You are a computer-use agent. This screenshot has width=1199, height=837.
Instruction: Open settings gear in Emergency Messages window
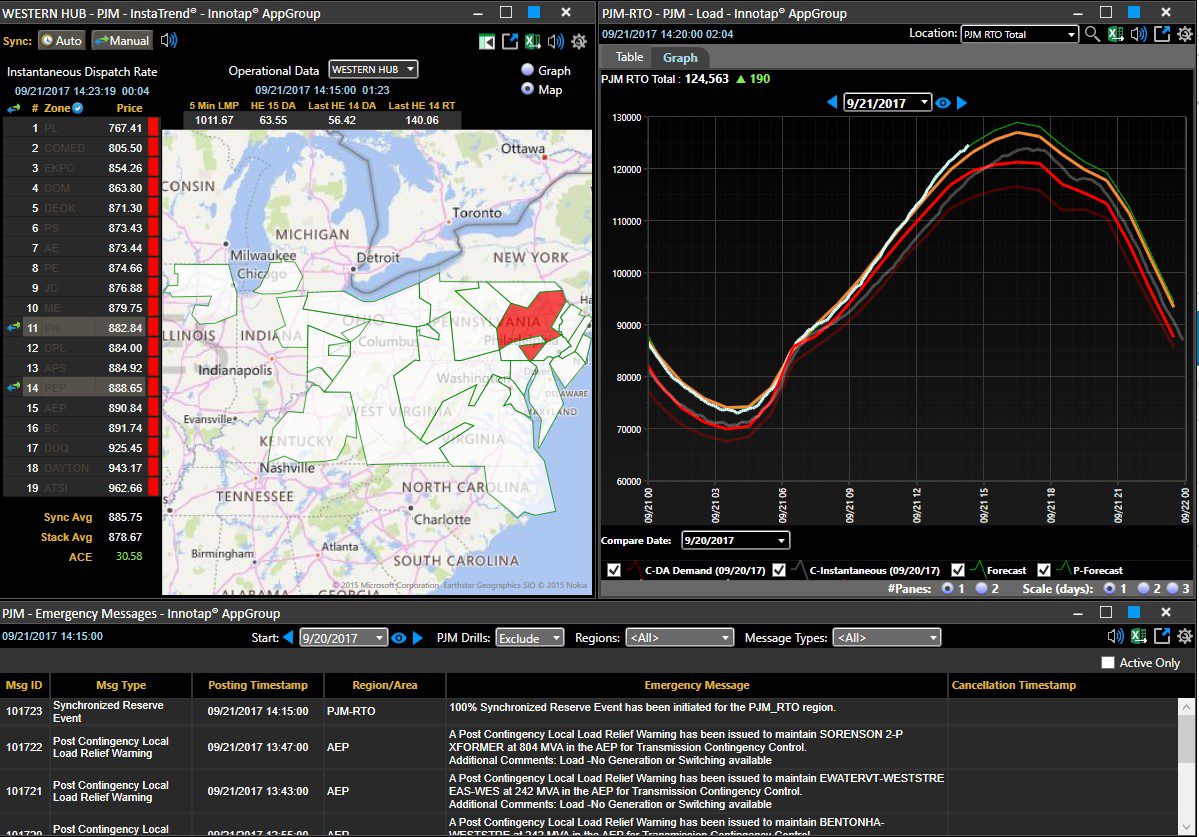pyautogui.click(x=1185, y=637)
